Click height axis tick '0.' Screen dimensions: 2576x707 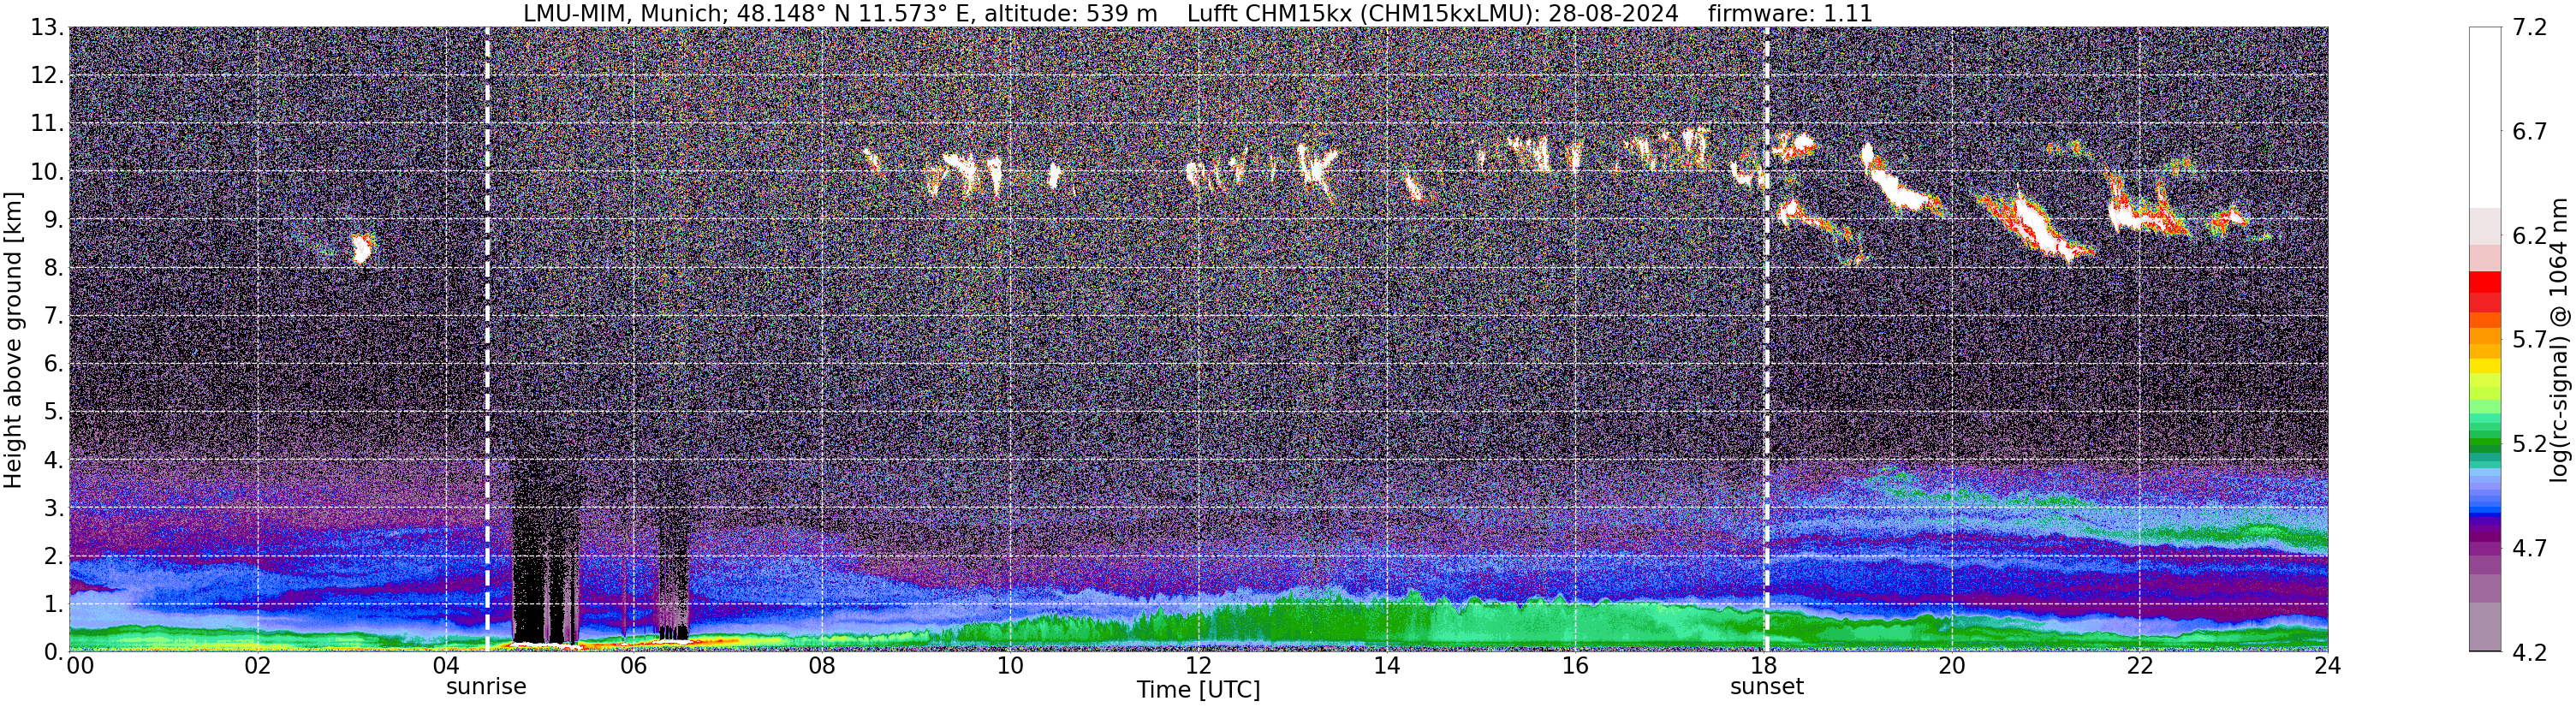tap(53, 652)
